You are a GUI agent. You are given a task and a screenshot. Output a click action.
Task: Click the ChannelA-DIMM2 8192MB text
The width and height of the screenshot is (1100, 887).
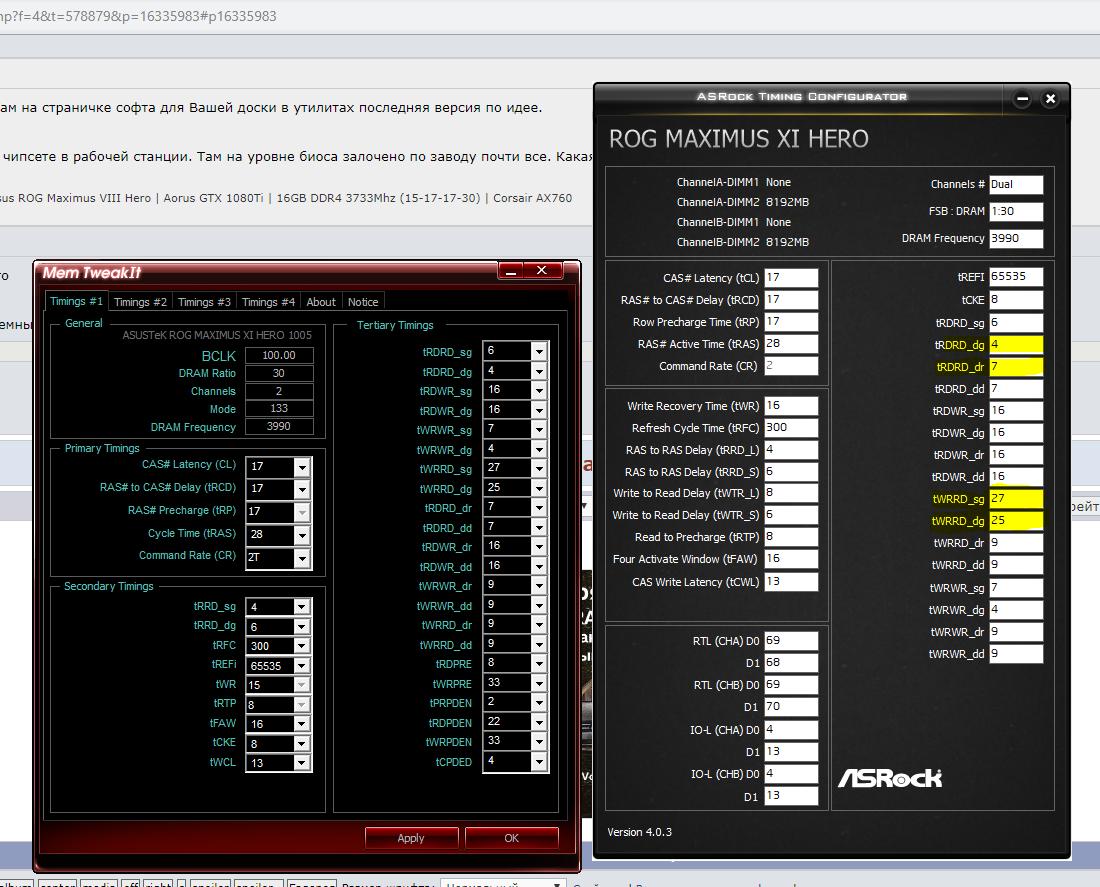point(742,202)
